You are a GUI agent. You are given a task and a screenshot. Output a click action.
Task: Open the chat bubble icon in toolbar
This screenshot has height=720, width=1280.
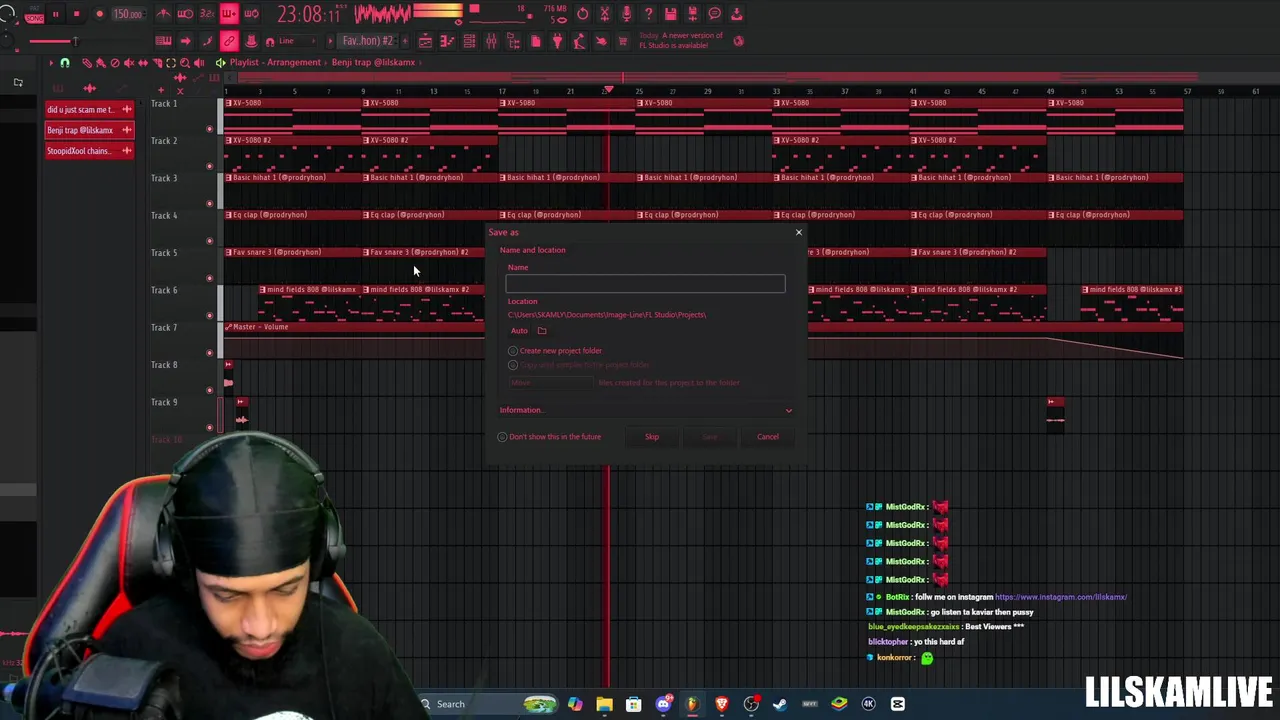click(x=715, y=14)
